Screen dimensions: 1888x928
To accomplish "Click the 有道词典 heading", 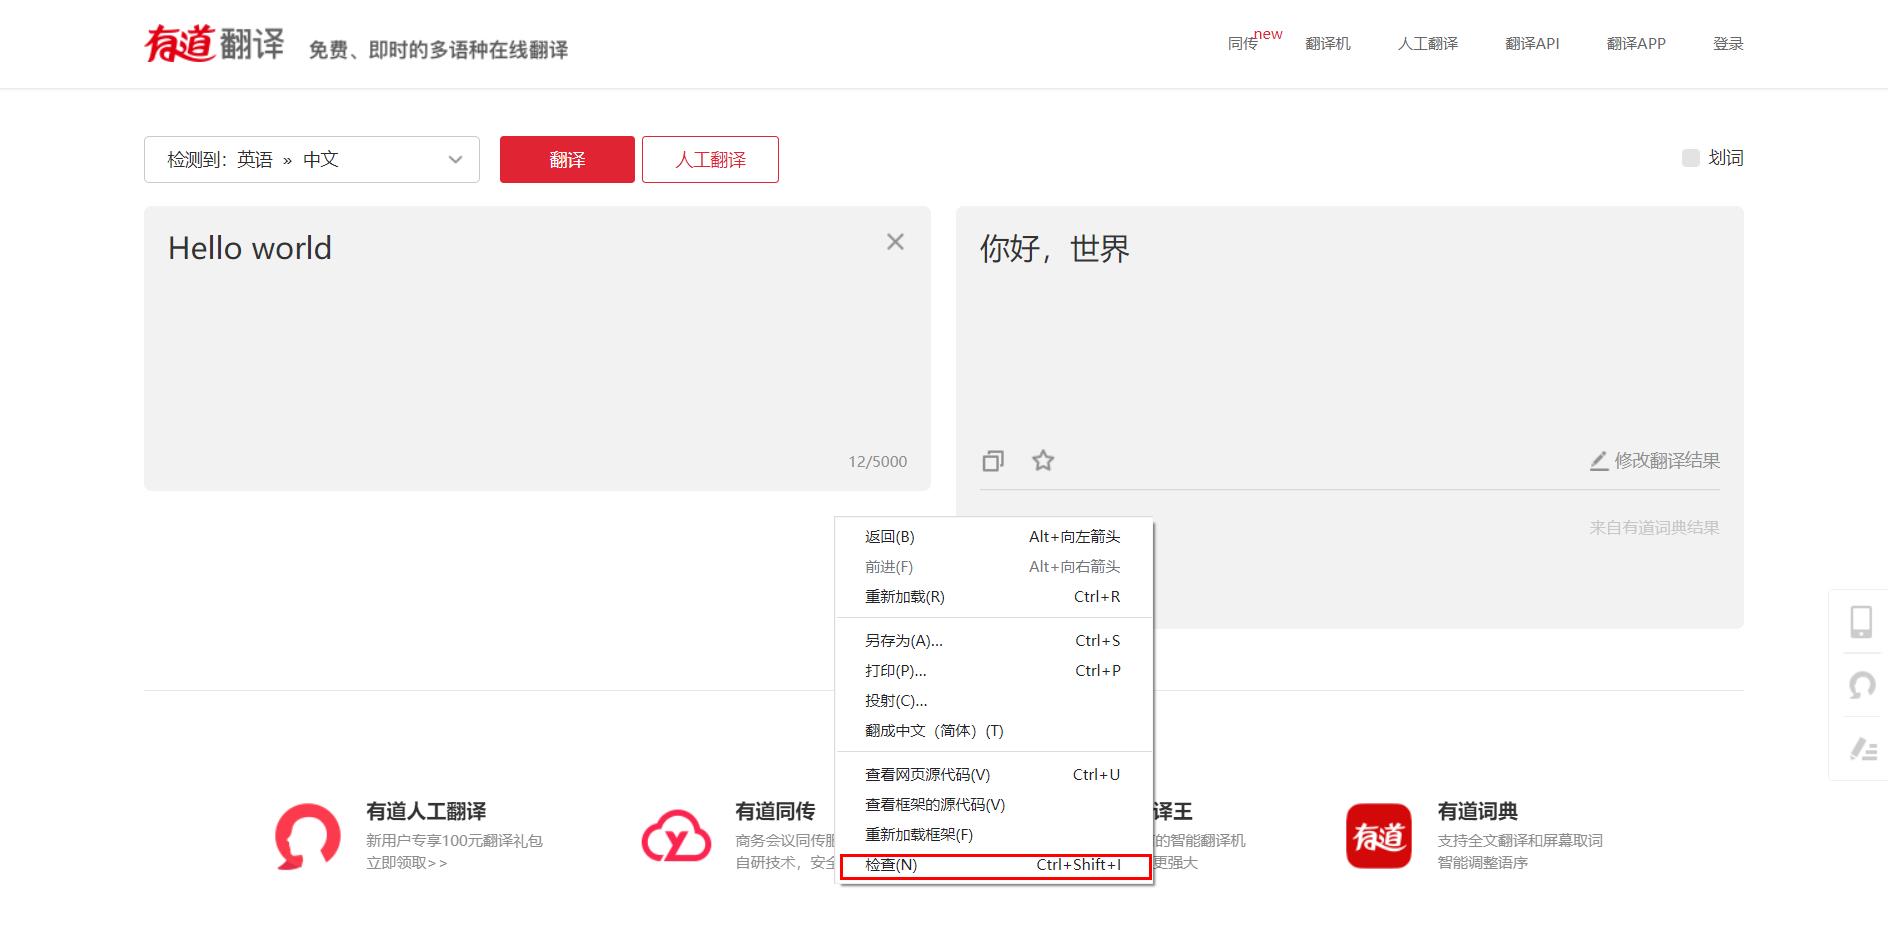I will [x=1478, y=811].
